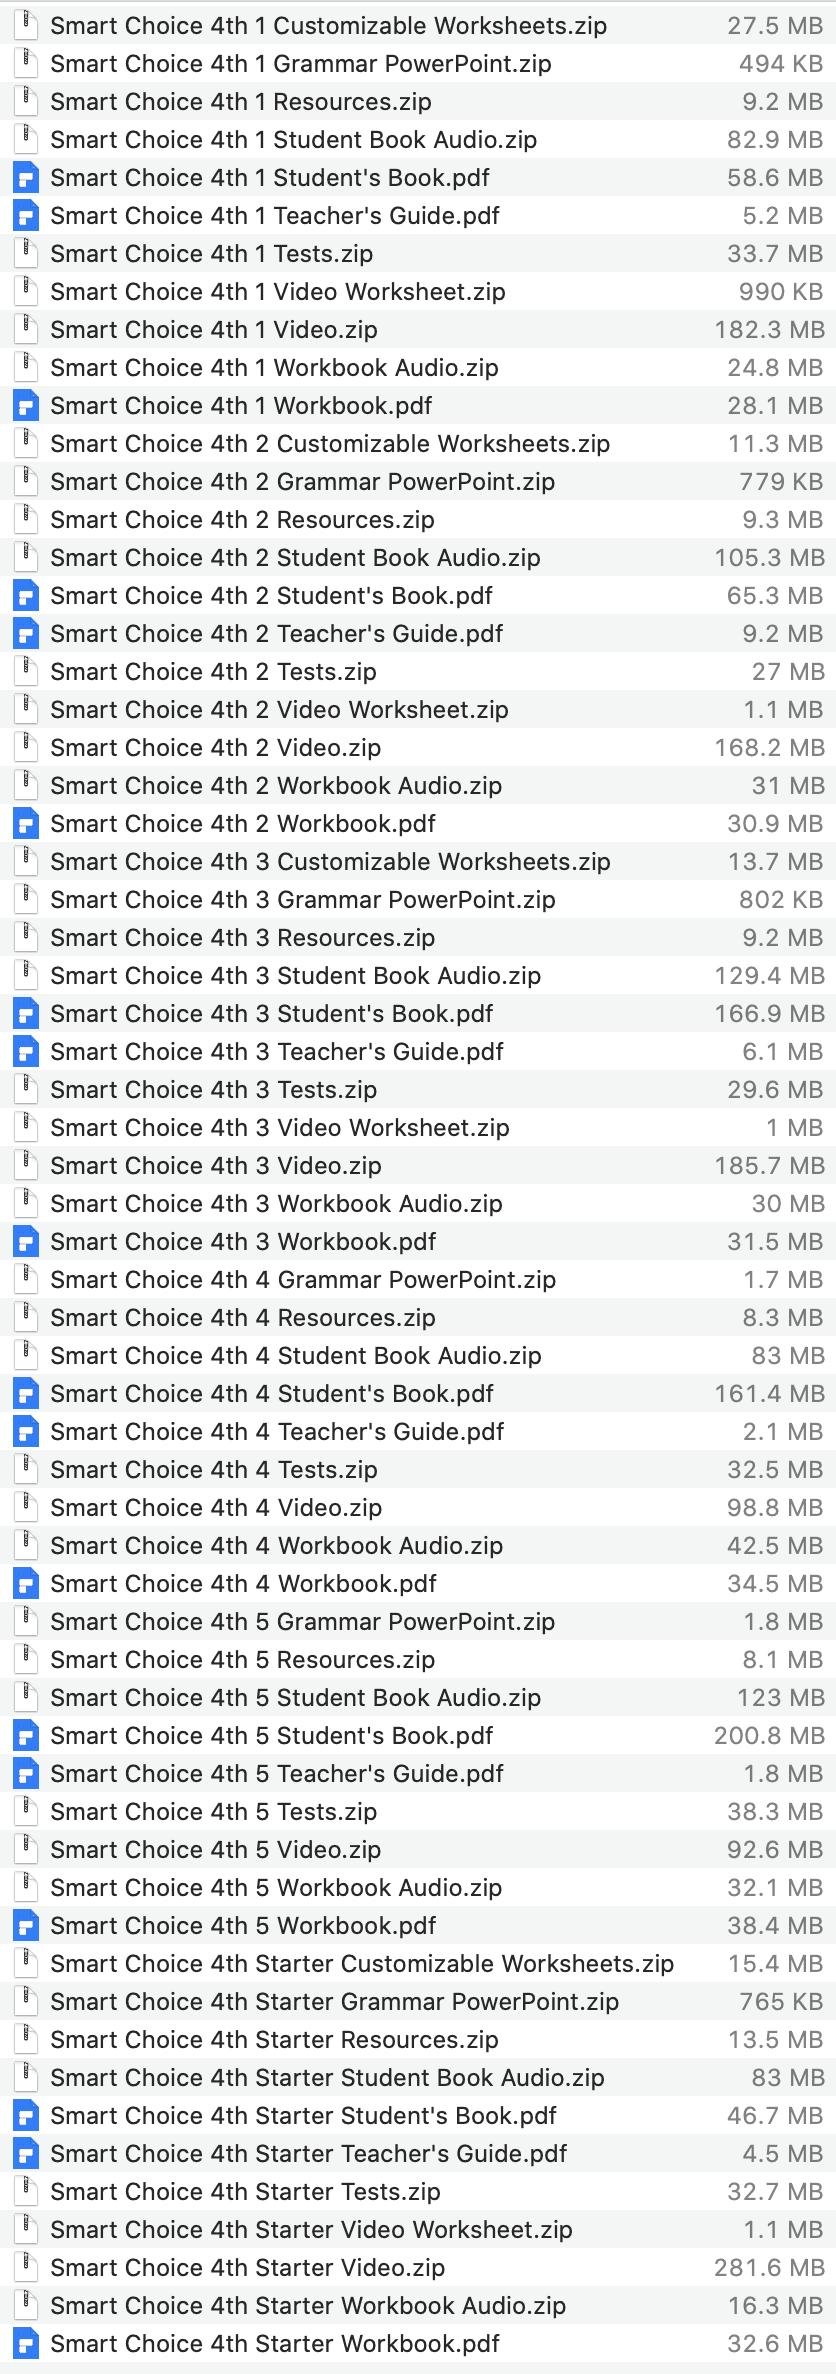The image size is (836, 2374).
Task: Select Smart Choice 4th Starter Grammar PowerPoint.zip
Action: click(x=335, y=2002)
